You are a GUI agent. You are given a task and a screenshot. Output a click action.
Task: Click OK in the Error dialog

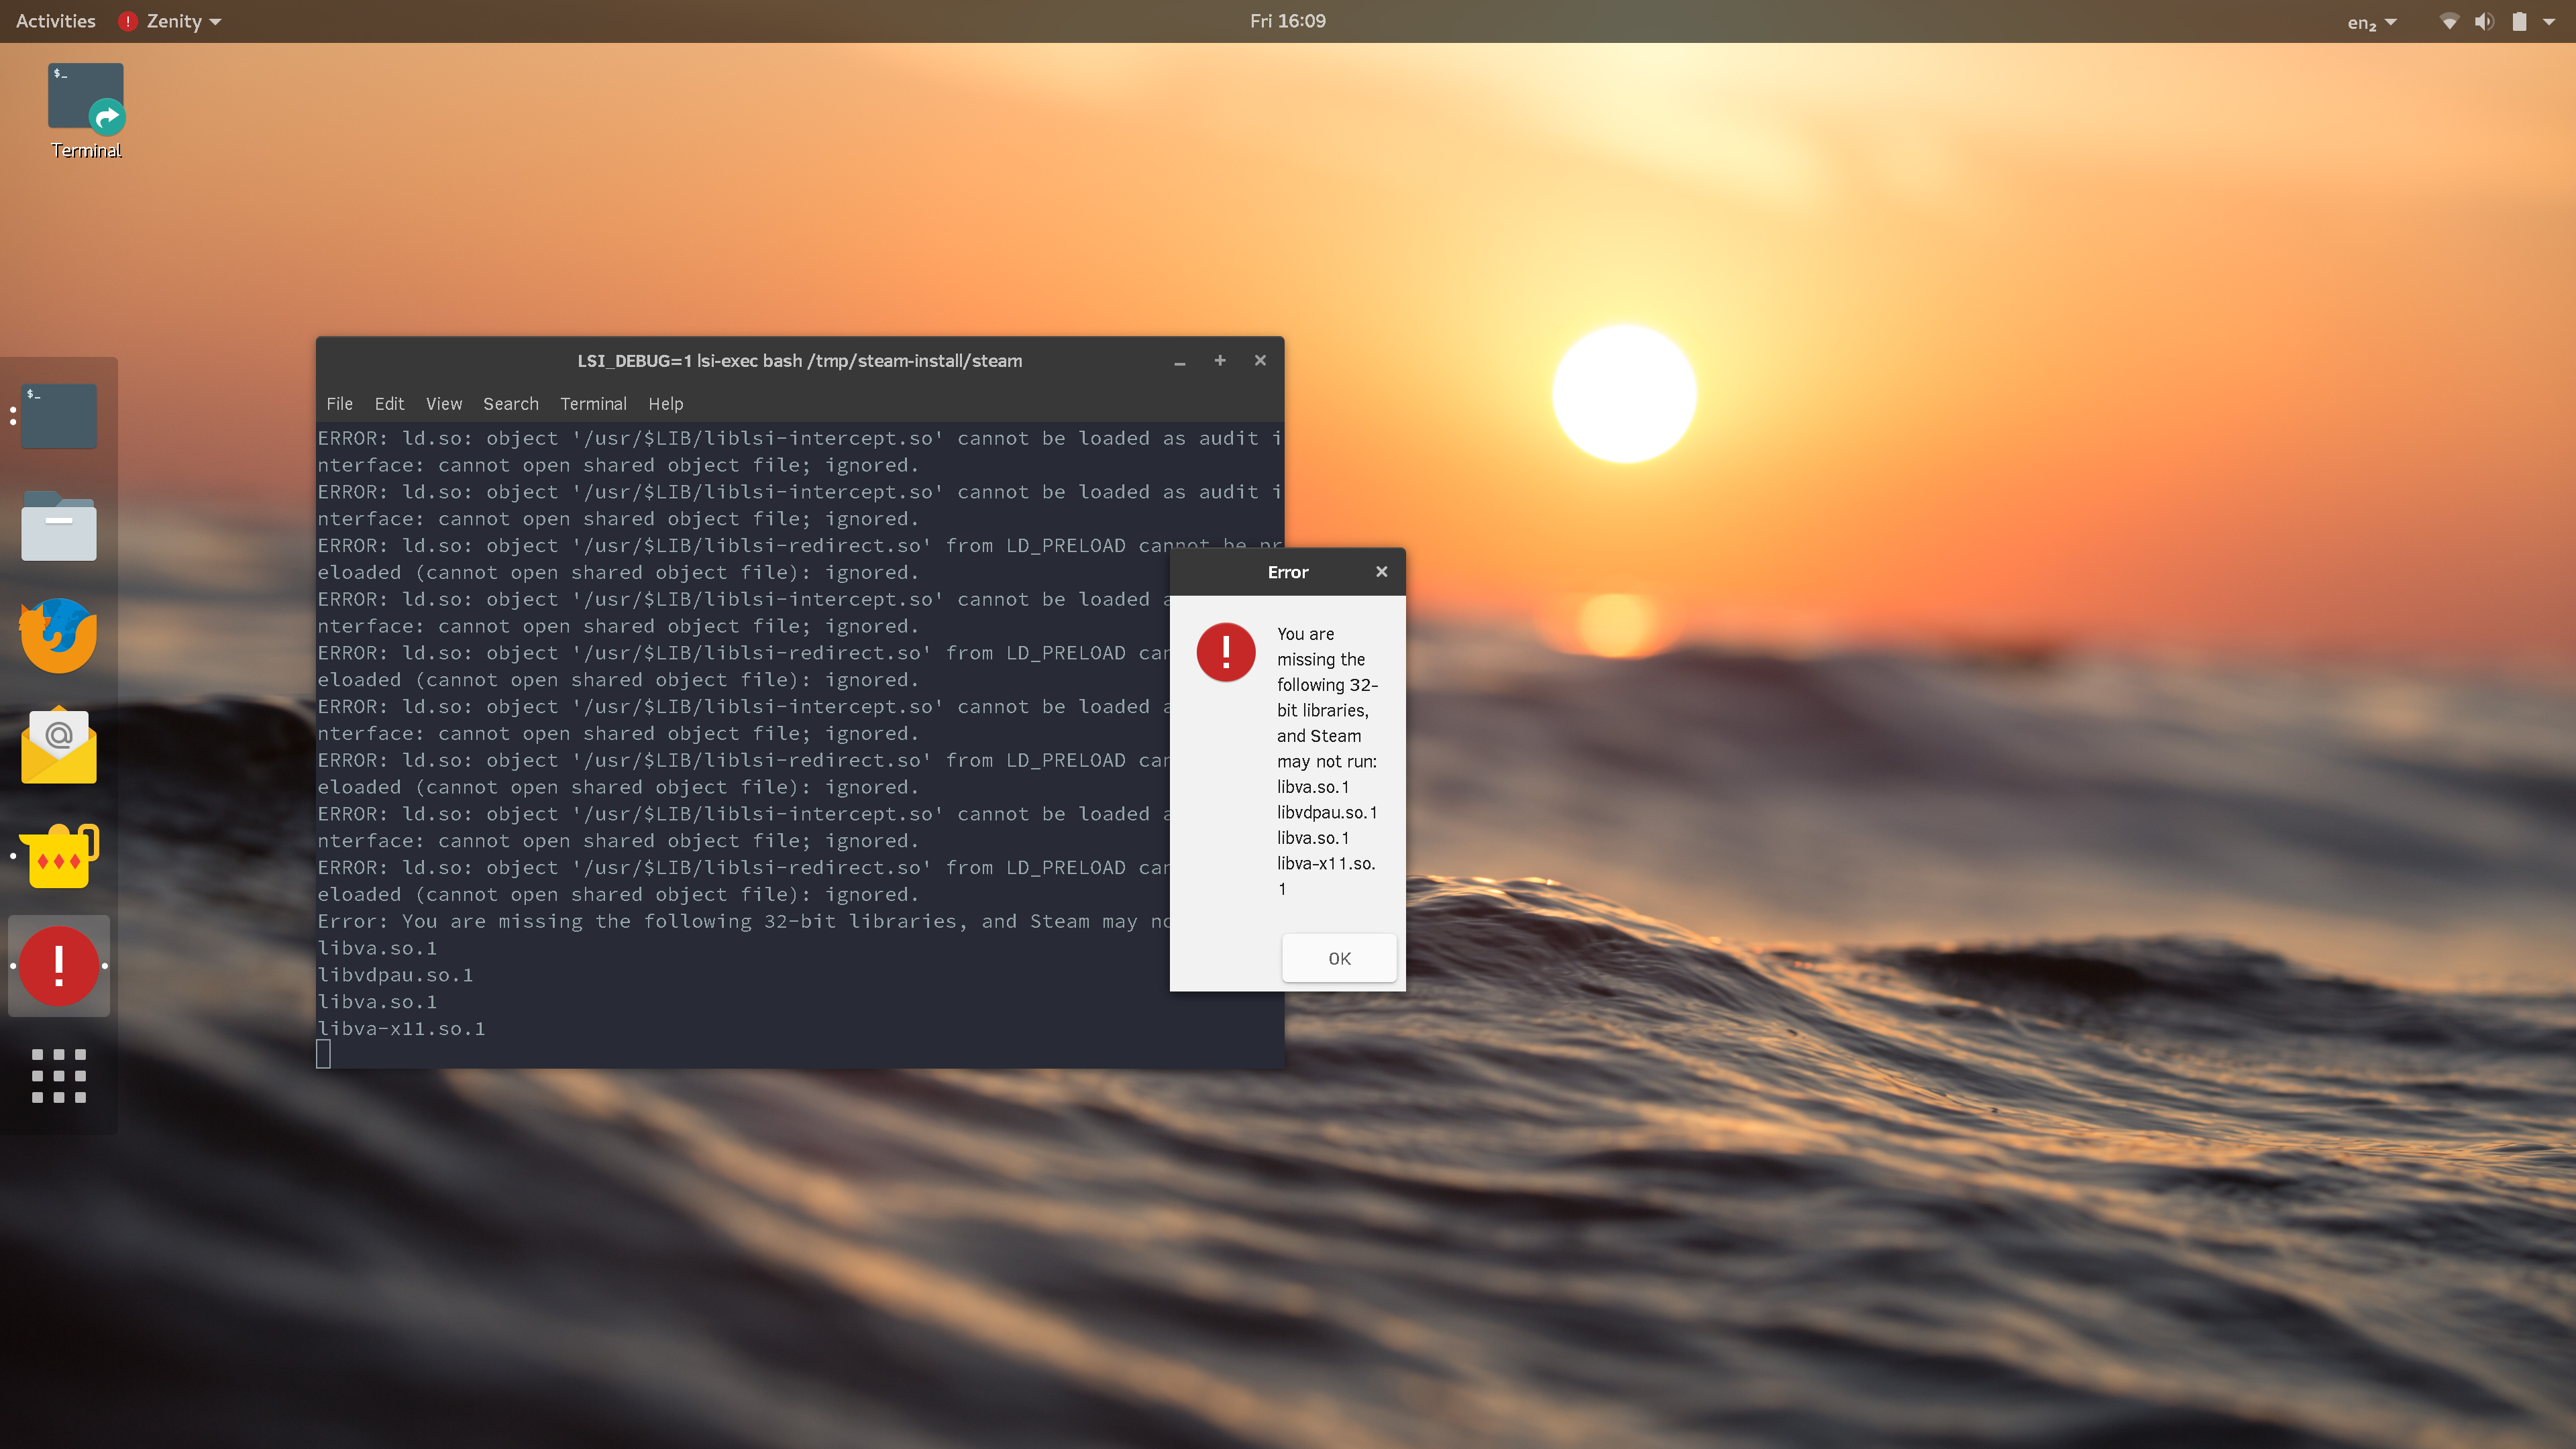point(1339,958)
